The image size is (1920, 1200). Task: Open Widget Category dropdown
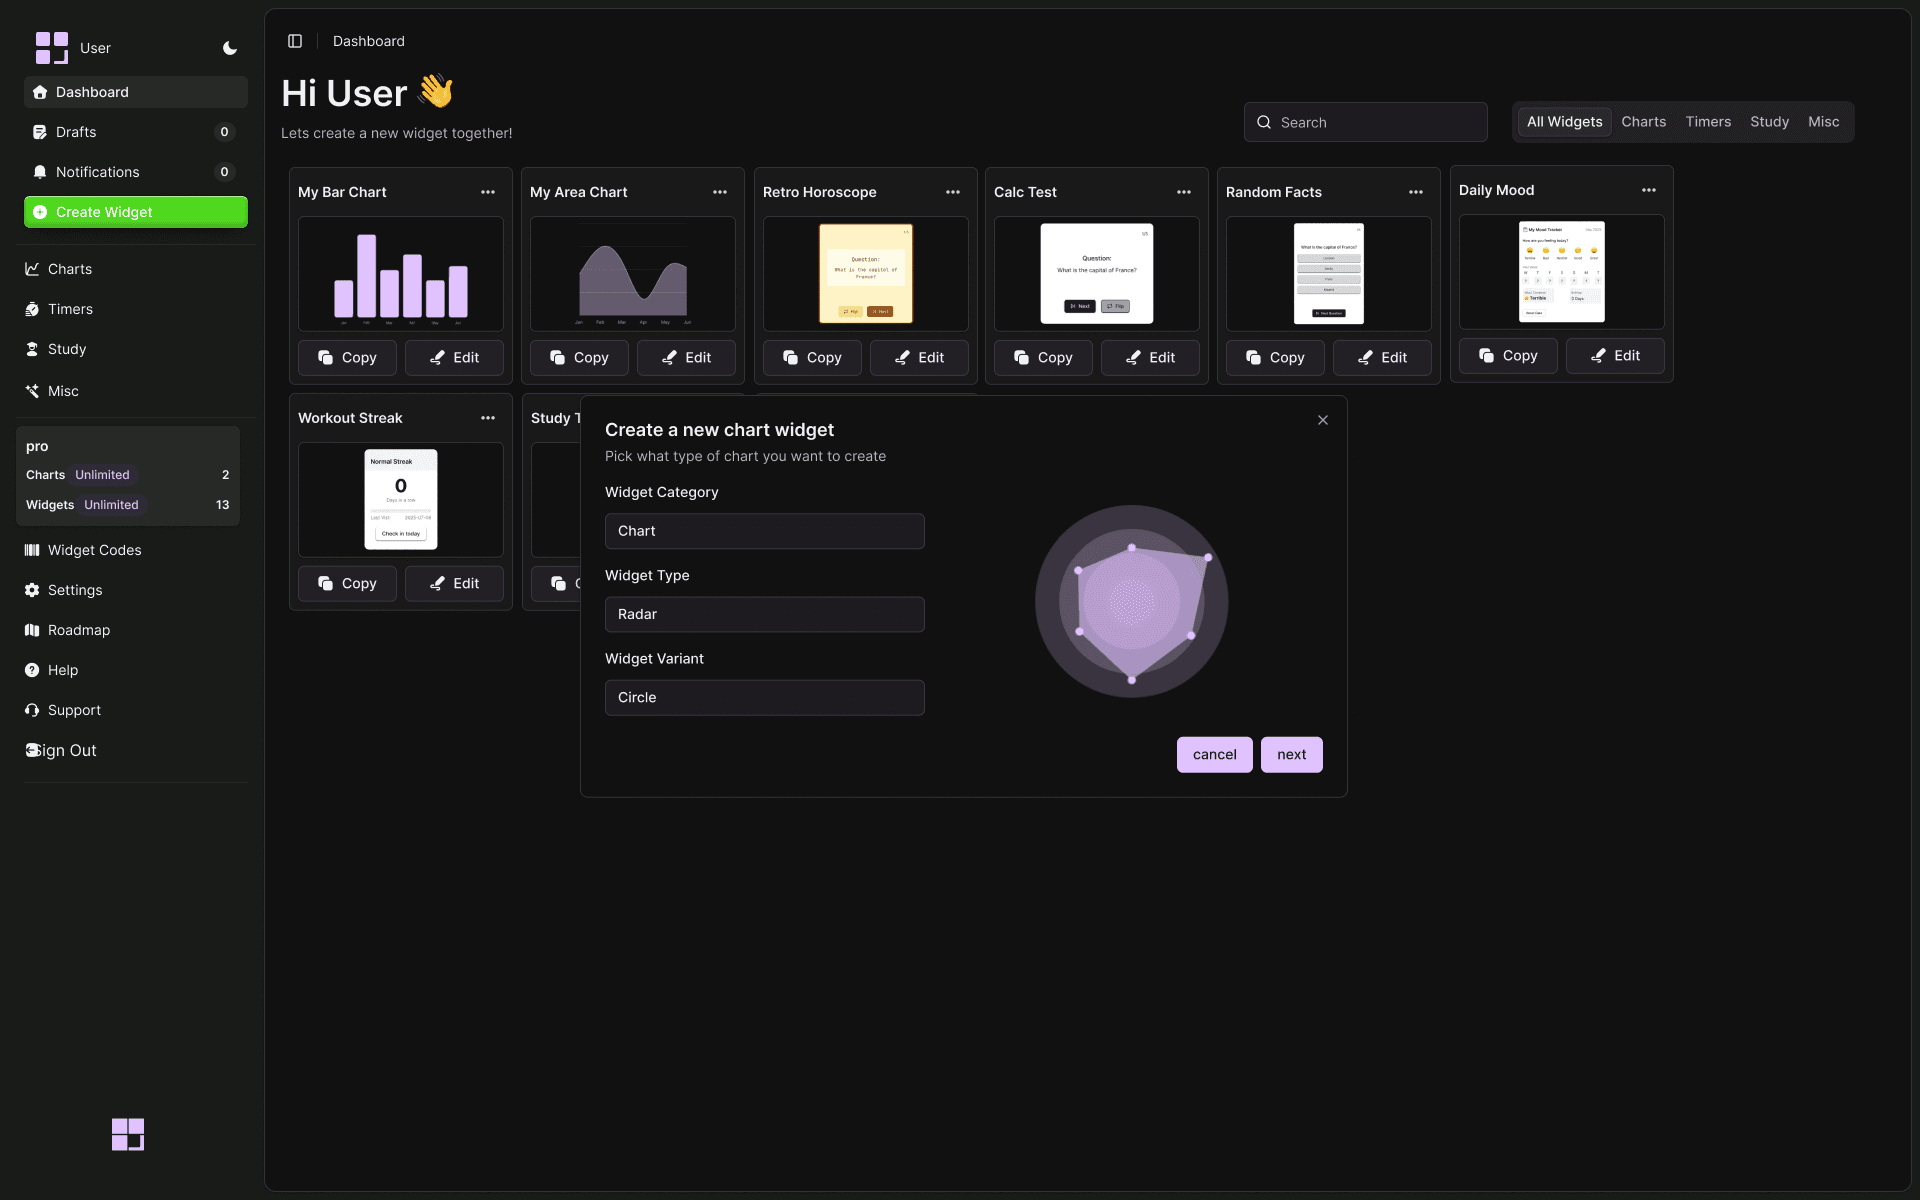click(764, 531)
